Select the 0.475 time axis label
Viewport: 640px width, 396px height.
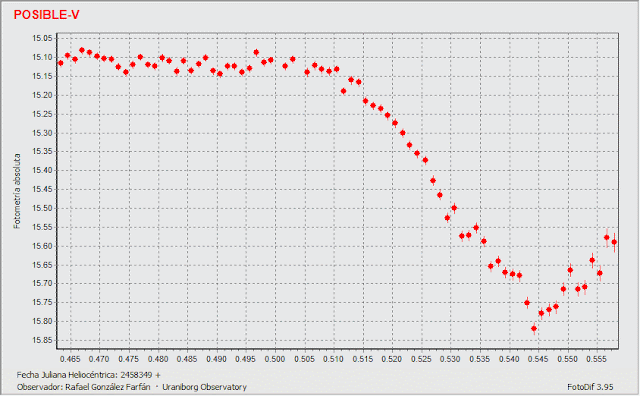coord(129,359)
